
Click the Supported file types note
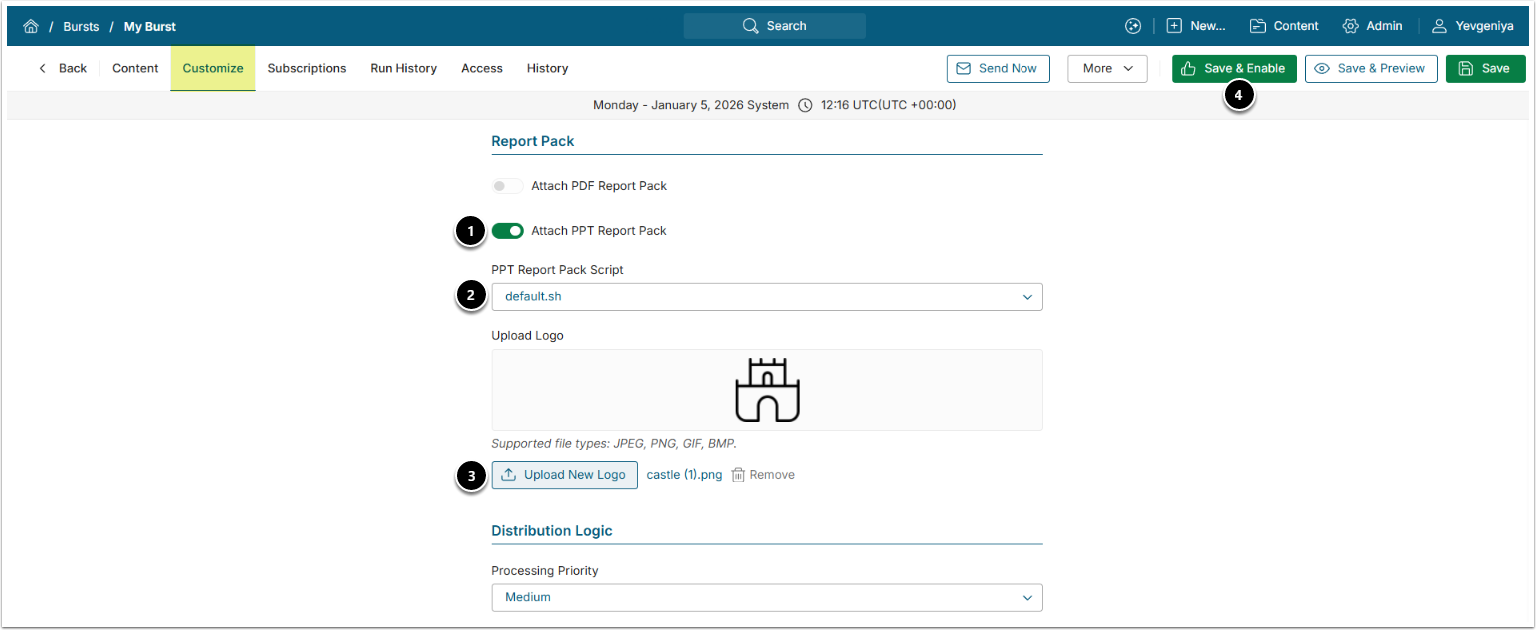click(x=614, y=443)
